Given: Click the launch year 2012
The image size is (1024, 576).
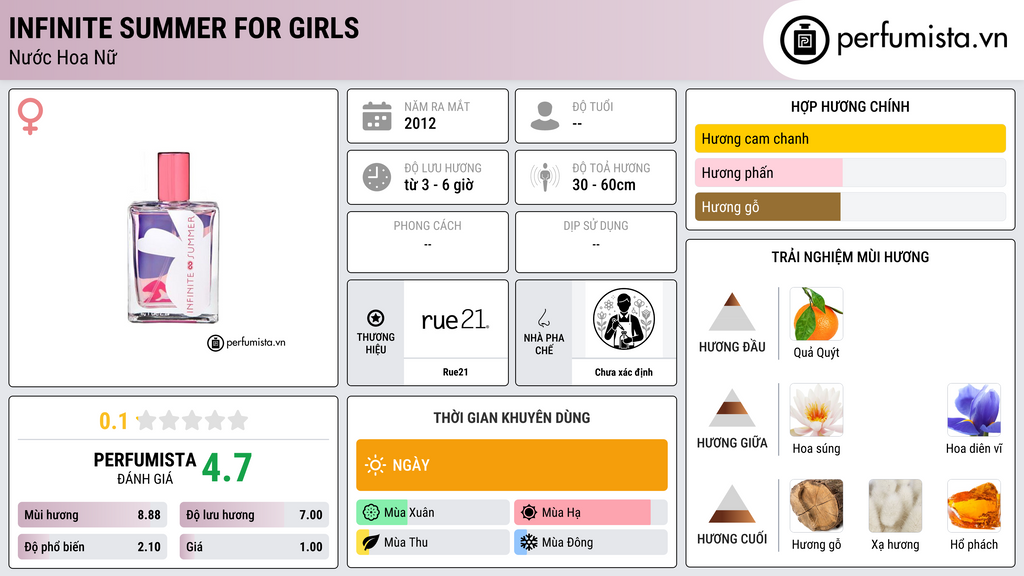Looking at the screenshot, I should pyautogui.click(x=420, y=123).
